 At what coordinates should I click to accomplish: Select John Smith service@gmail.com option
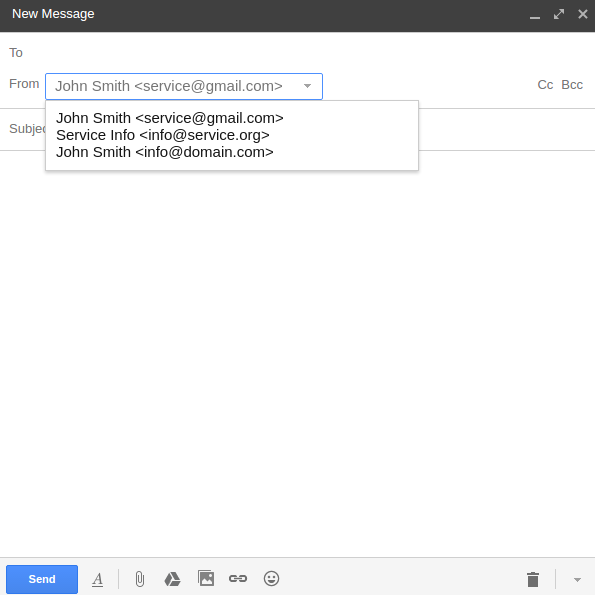coord(170,118)
